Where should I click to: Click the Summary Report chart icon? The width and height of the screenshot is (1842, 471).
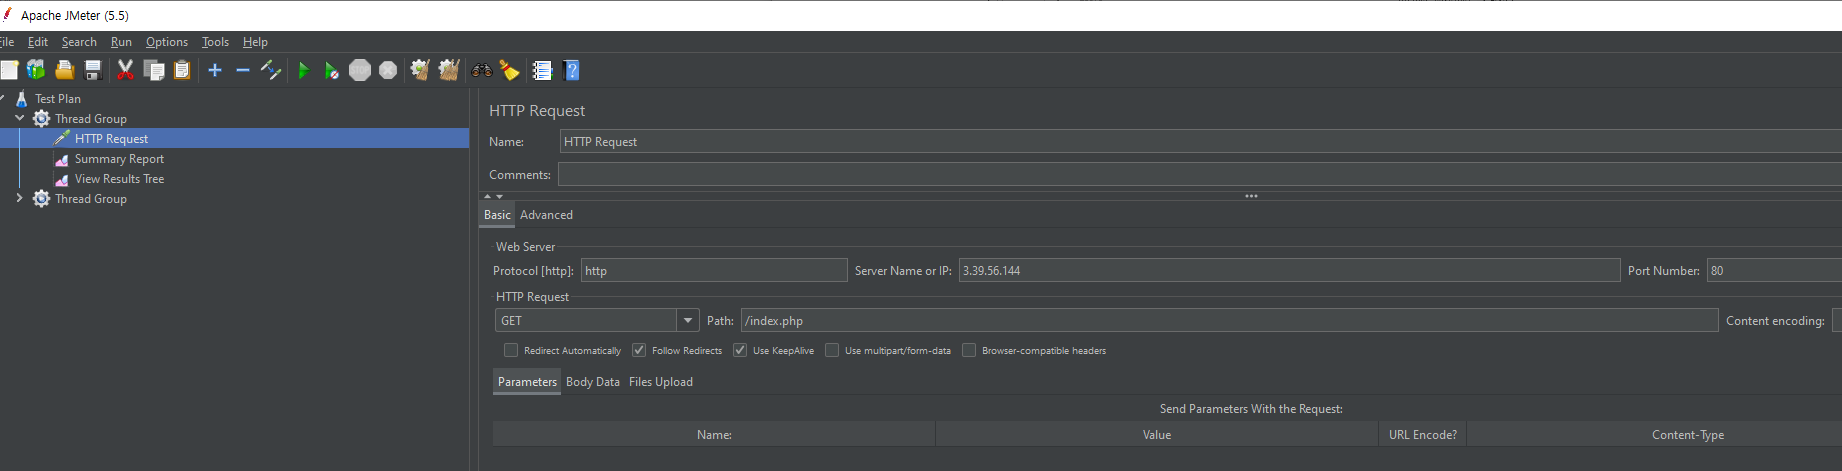(62, 159)
